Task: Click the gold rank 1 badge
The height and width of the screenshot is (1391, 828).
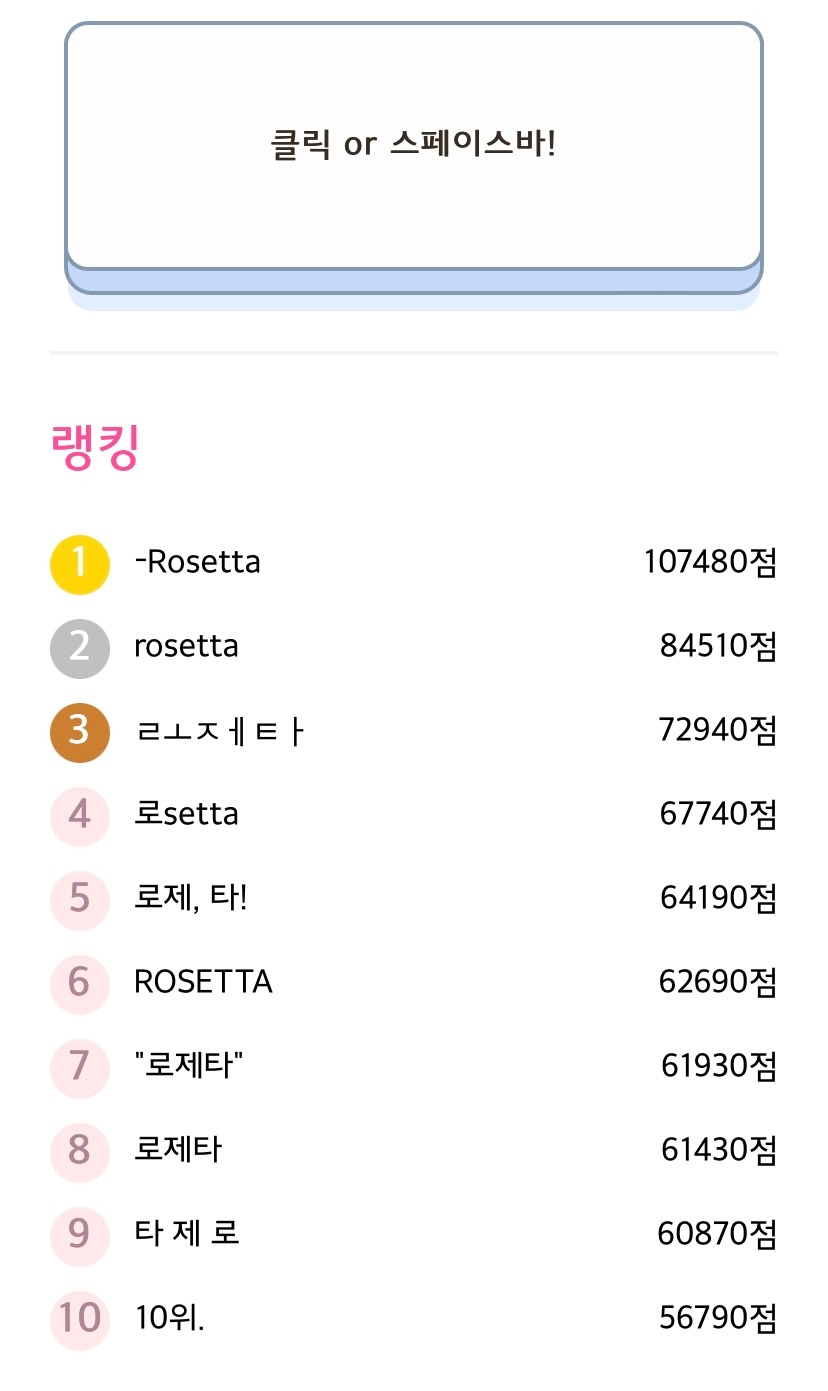Action: [x=79, y=564]
